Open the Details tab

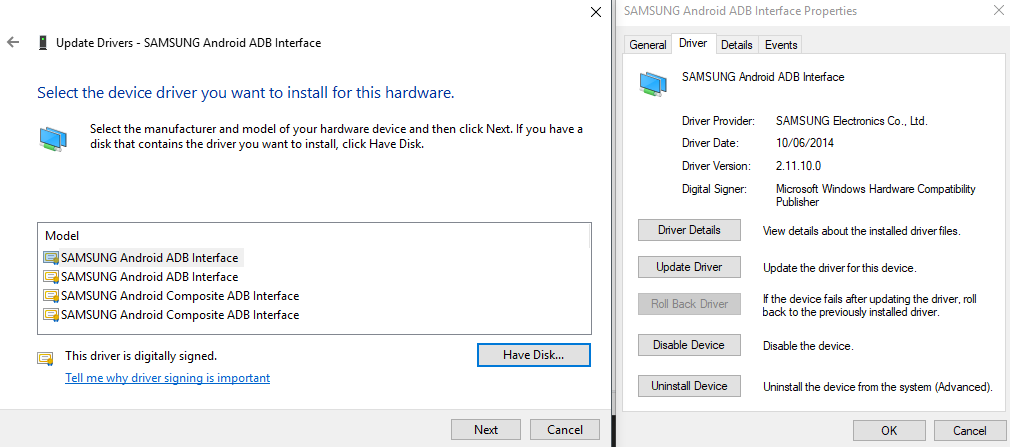[736, 45]
